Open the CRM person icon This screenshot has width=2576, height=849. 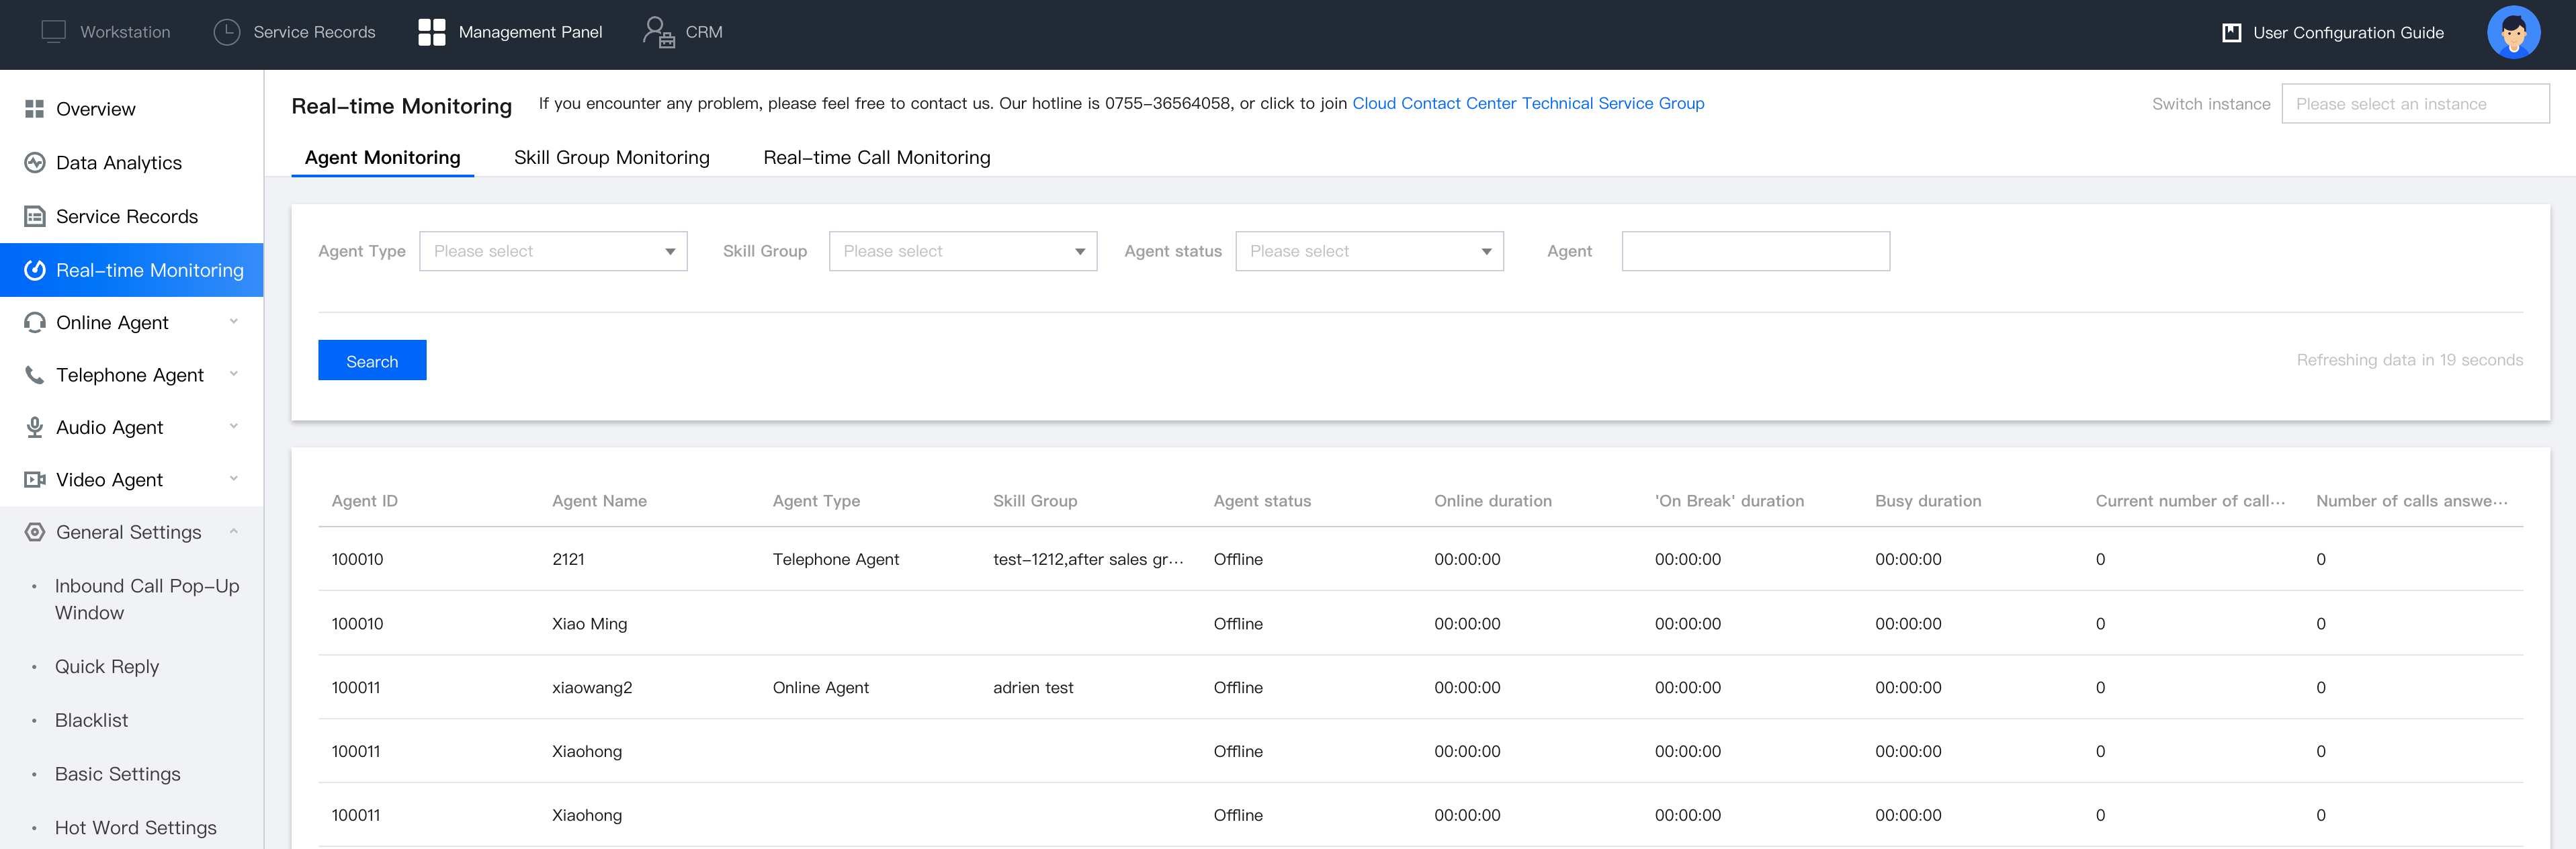[x=658, y=32]
